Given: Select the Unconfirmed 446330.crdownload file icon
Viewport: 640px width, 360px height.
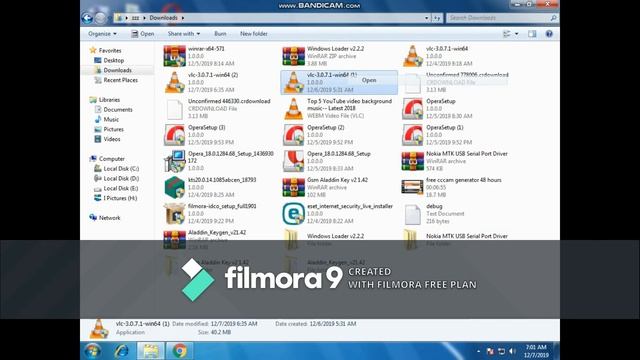Looking at the screenshot, I should 174,109.
